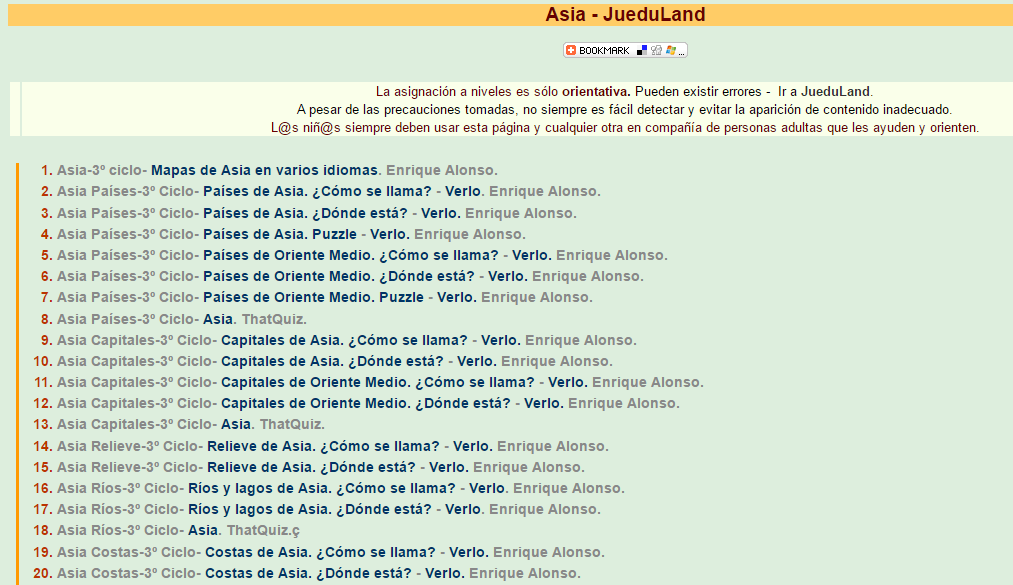Open Países de Asia ¿Cómo se llama? activity

click(317, 191)
